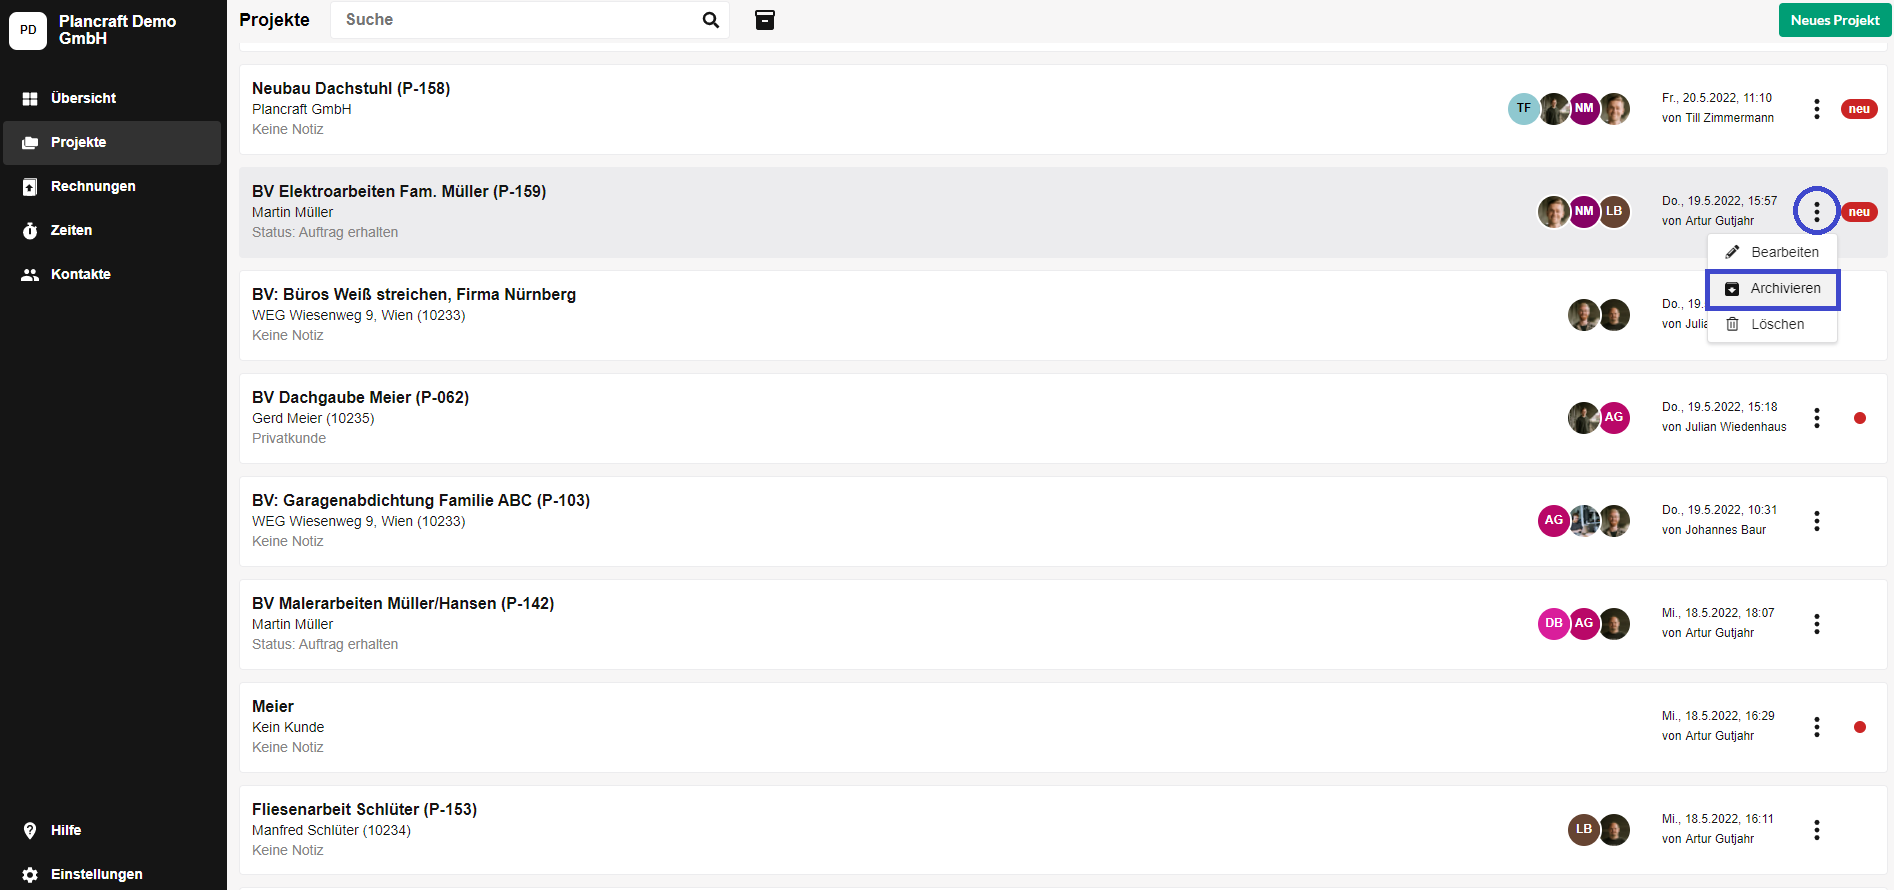Open Hilfe link in sidebar
1894x890 pixels.
[x=112, y=830]
